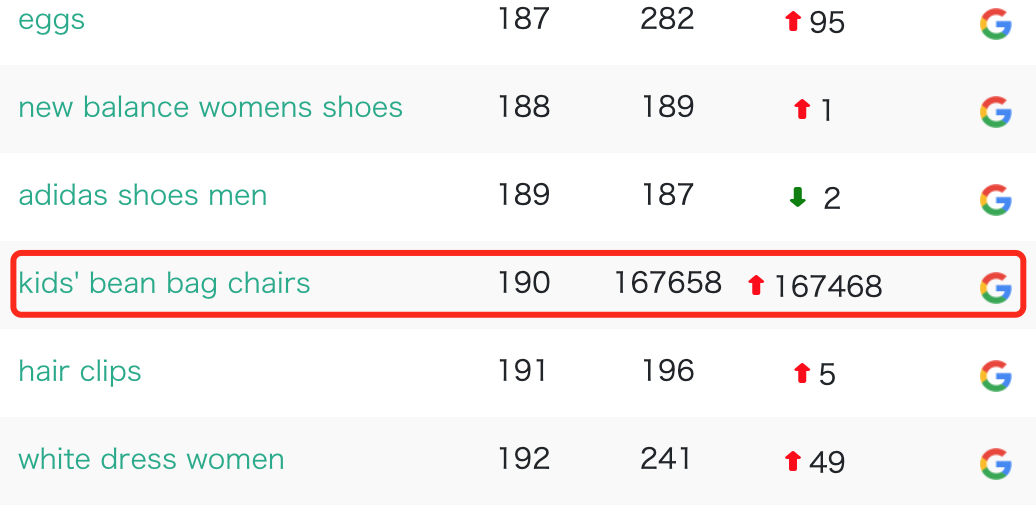Viewport: 1036px width, 514px height.
Task: Click red up arrow next to 167468
Action: pos(756,286)
